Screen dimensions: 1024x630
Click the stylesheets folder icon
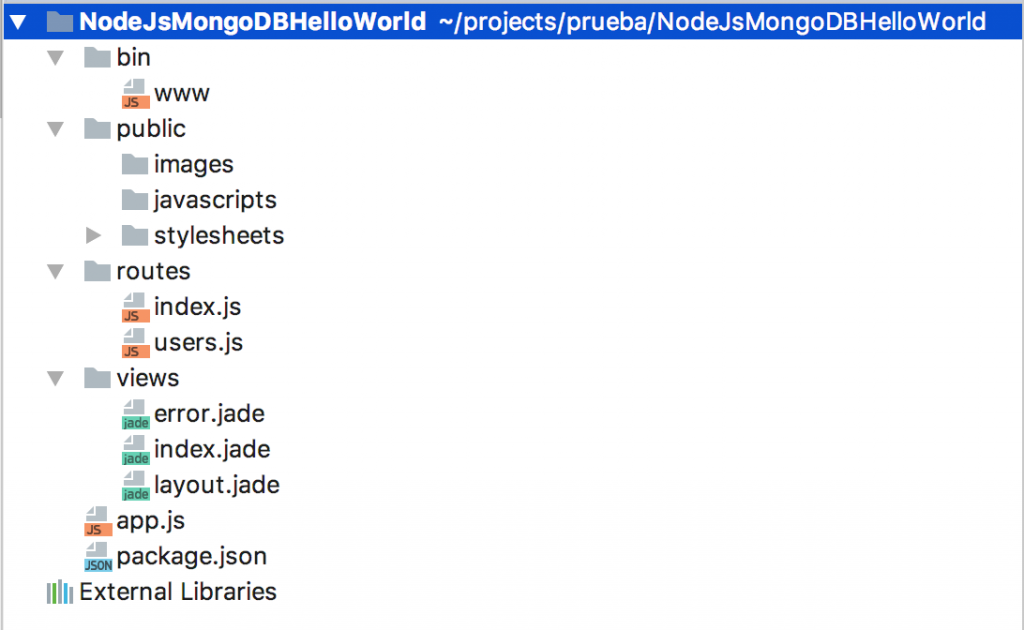click(135, 235)
